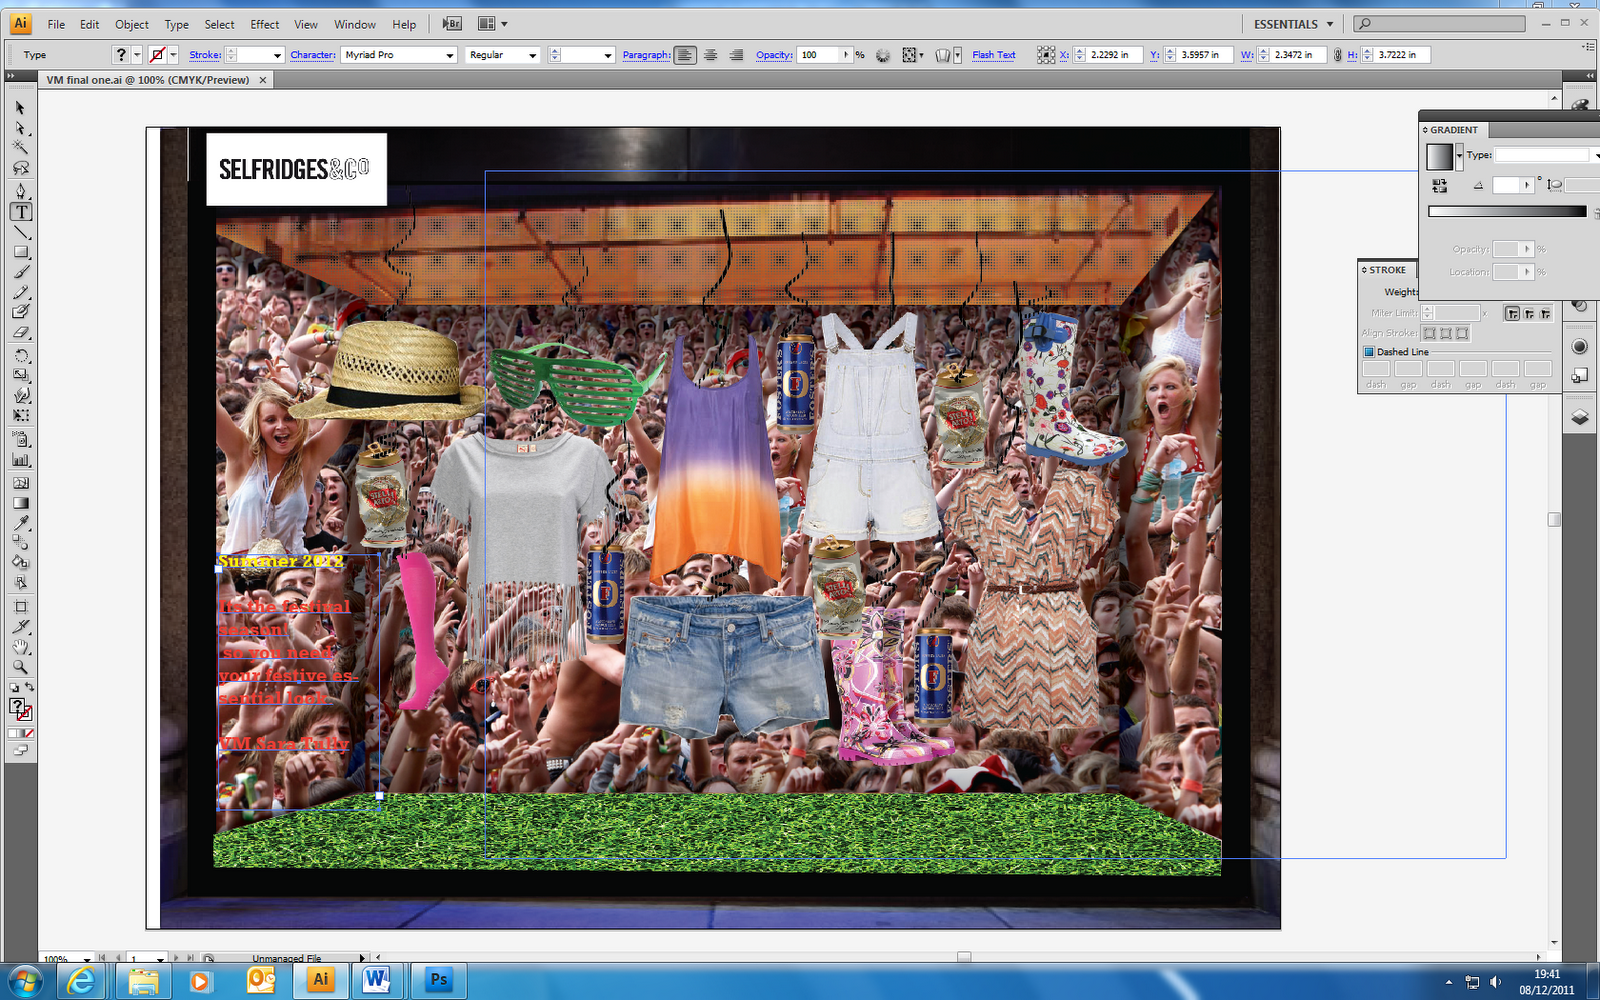Viewport: 1600px width, 1000px height.
Task: Click the Flash Text link
Action: 993,55
